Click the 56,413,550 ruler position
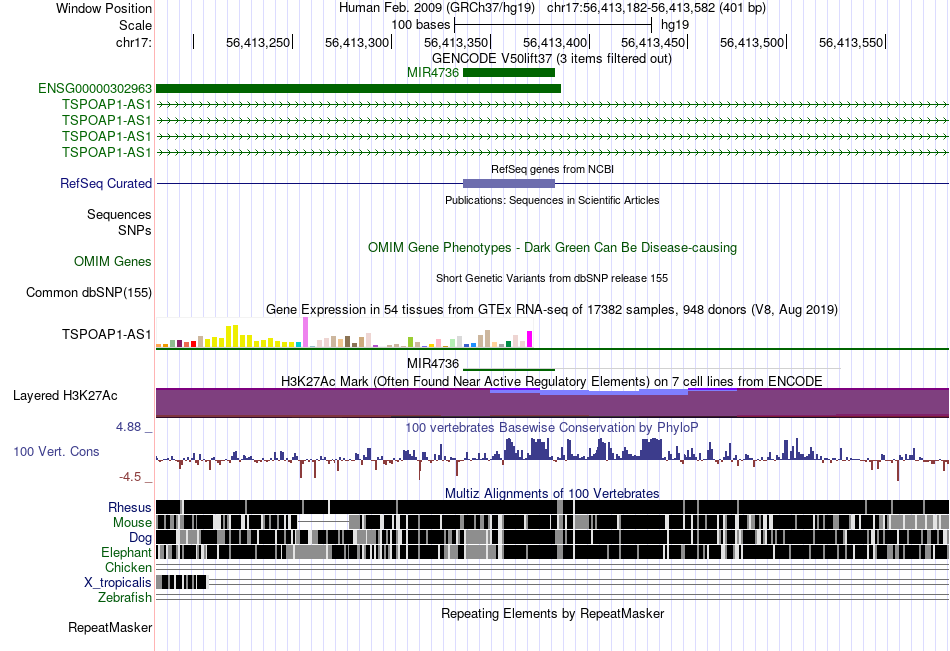Screen dimensions: 950x651 pyautogui.click(x=851, y=42)
